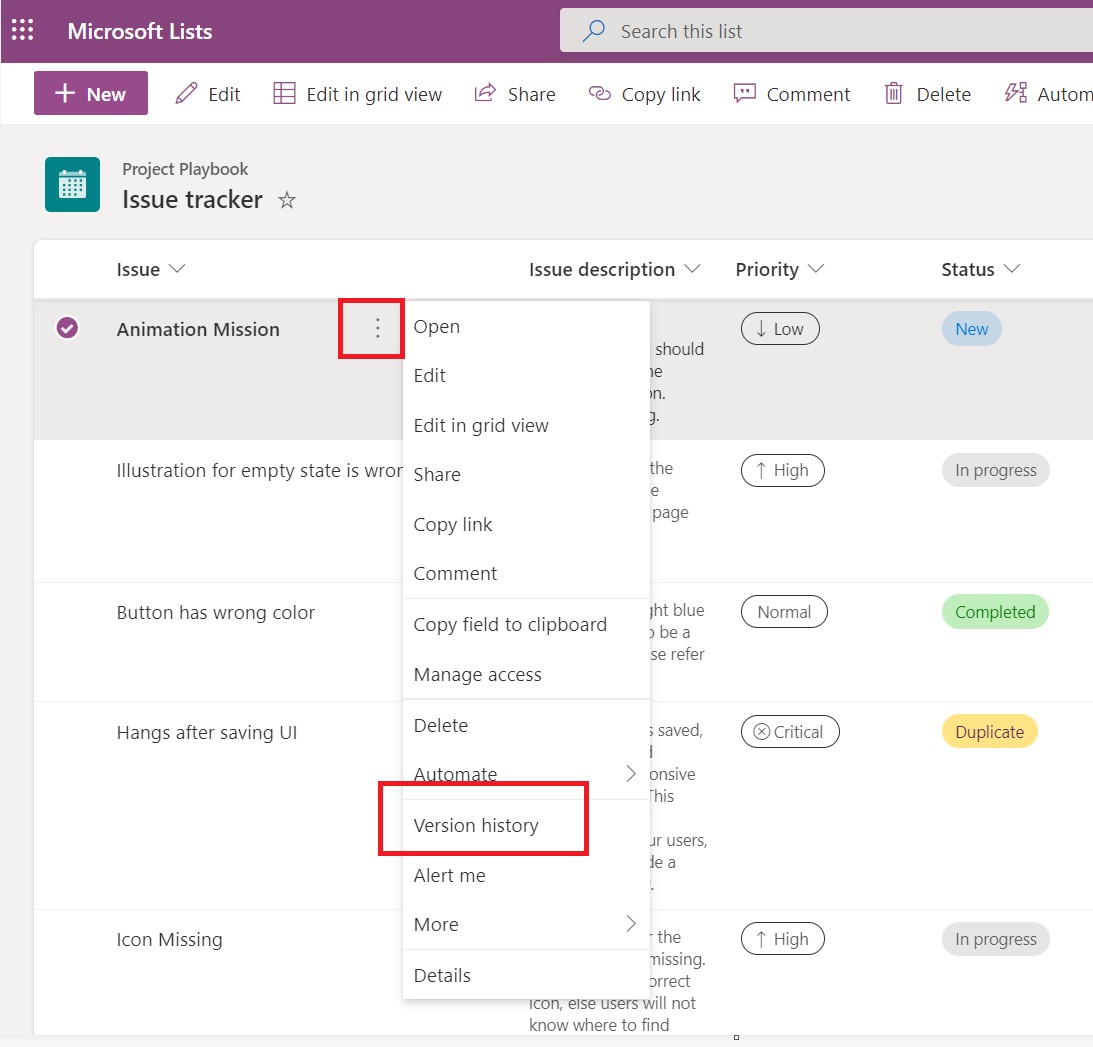1093x1047 pixels.
Task: Click In progress status for Illustration row
Action: (995, 470)
